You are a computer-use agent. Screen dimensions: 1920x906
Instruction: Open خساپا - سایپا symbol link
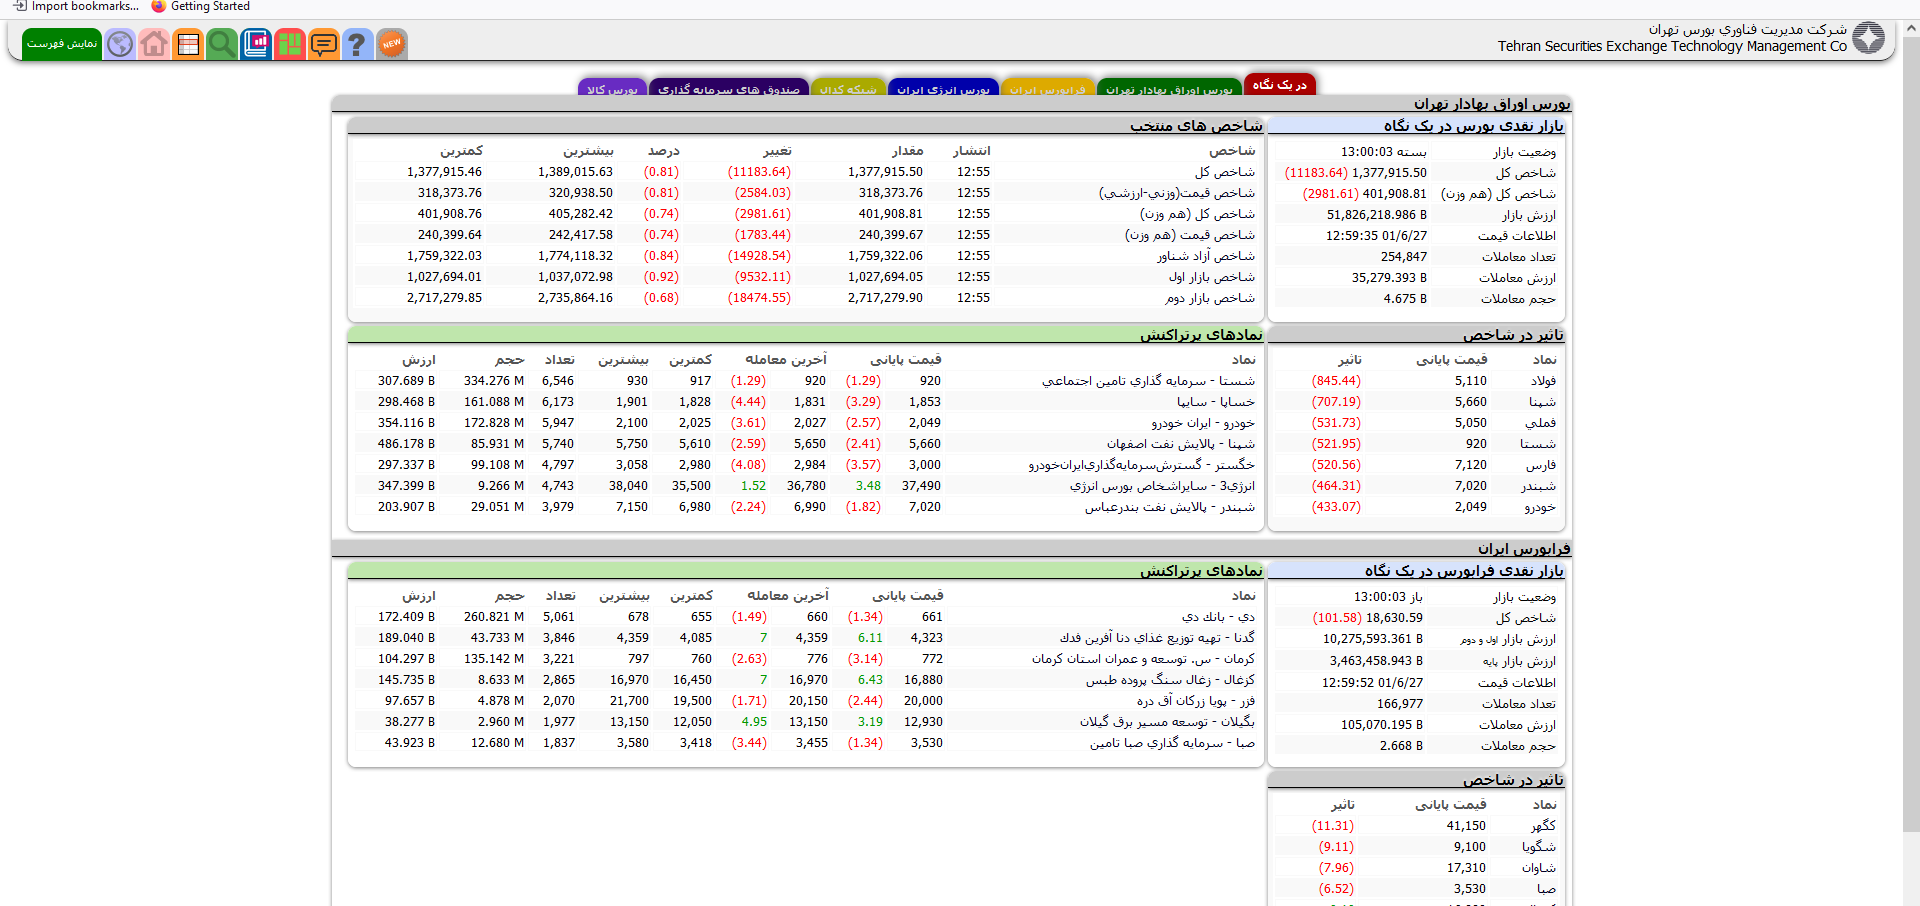tap(1215, 402)
